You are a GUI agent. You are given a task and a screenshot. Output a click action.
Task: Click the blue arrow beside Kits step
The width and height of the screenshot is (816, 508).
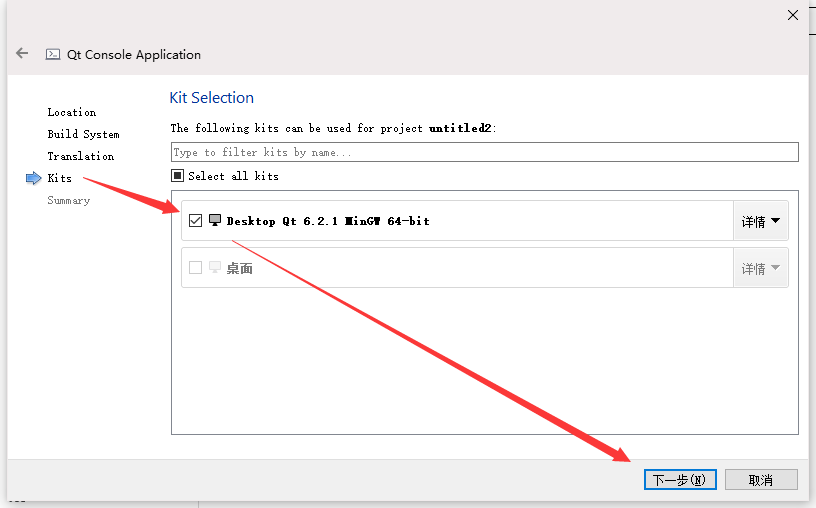pyautogui.click(x=33, y=179)
